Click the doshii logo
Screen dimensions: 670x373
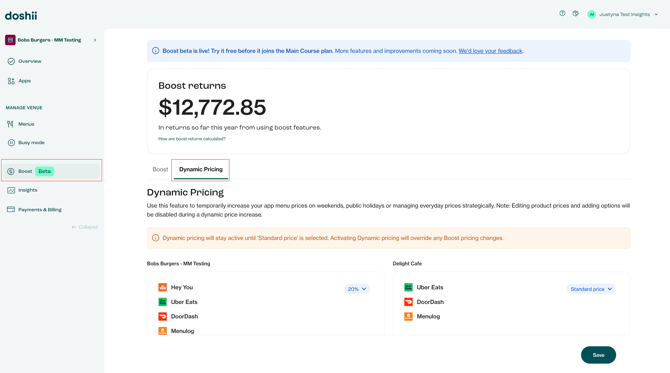tap(21, 16)
